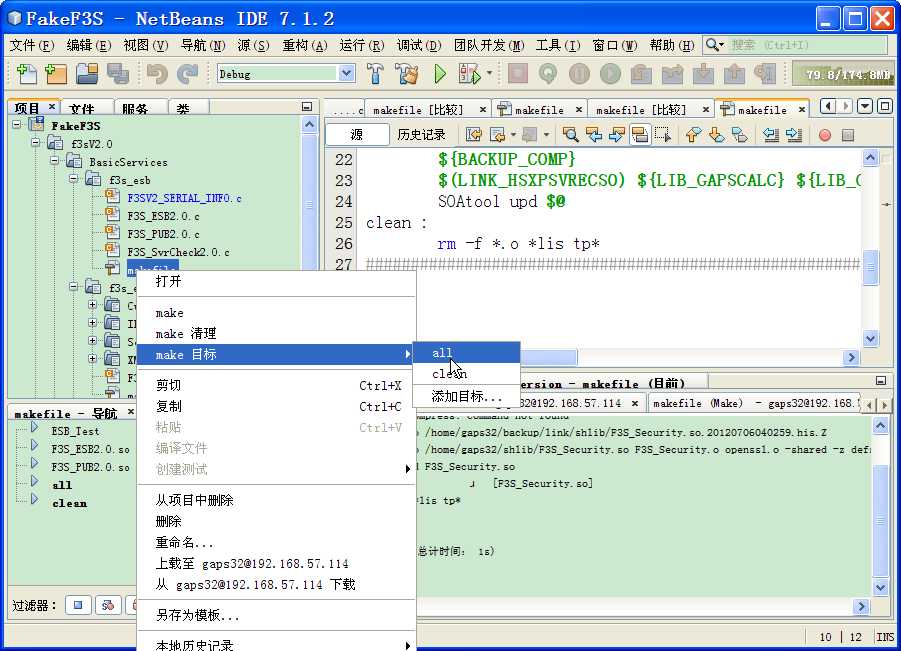The height and width of the screenshot is (651, 901).
Task: Click the memory usage indicator 79.8/174.8MB
Action: pyautogui.click(x=843, y=74)
